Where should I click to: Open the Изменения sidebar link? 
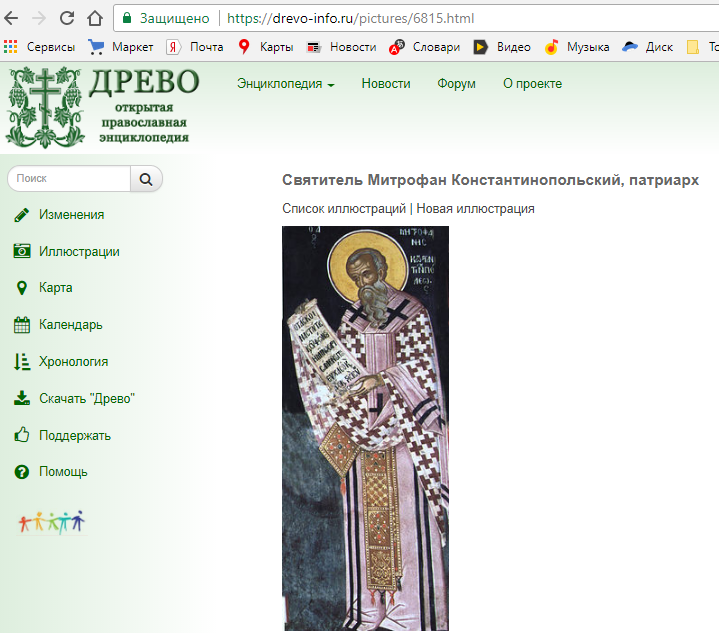coord(72,215)
